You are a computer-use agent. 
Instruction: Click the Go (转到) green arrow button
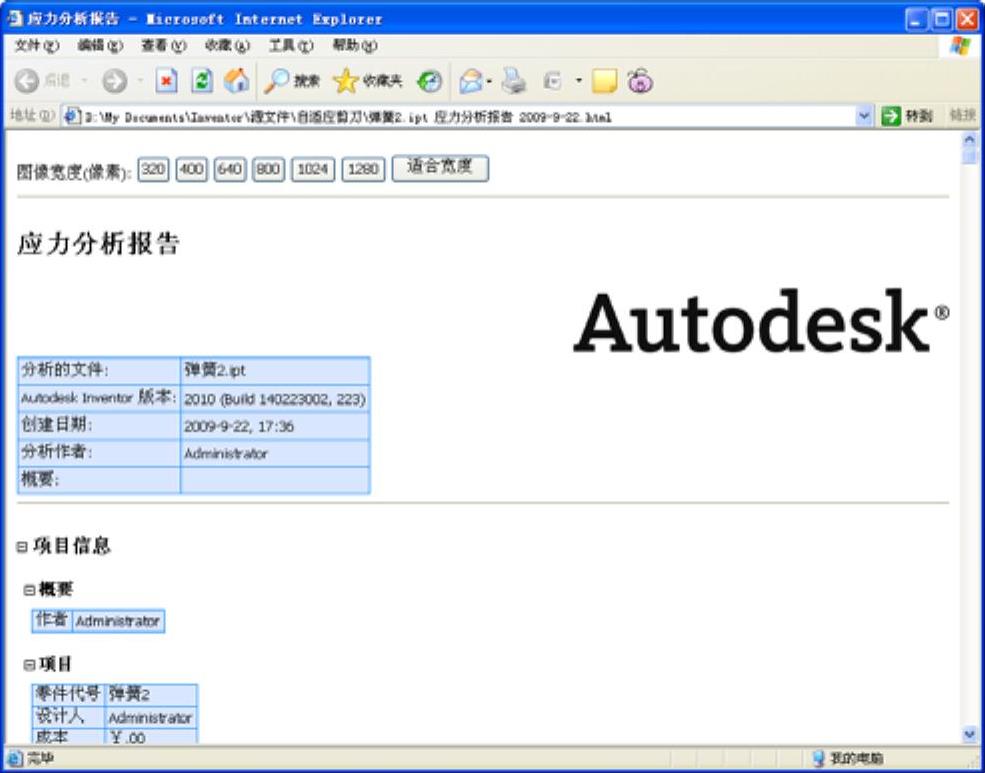[x=906, y=116]
